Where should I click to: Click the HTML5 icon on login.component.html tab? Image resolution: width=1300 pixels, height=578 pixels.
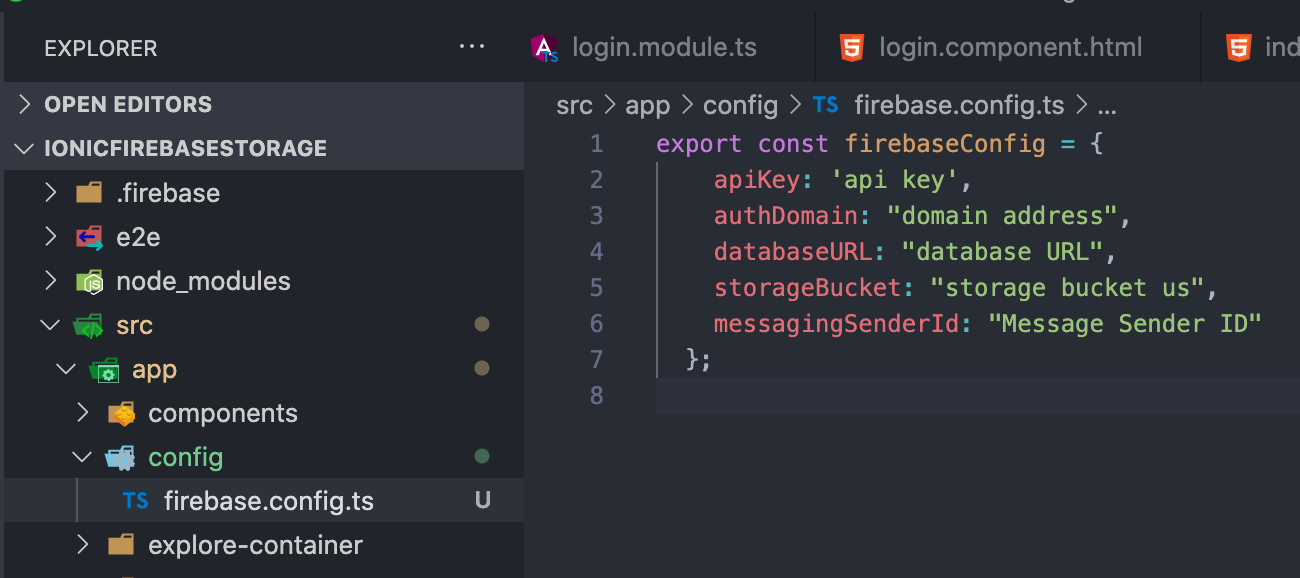tap(851, 48)
